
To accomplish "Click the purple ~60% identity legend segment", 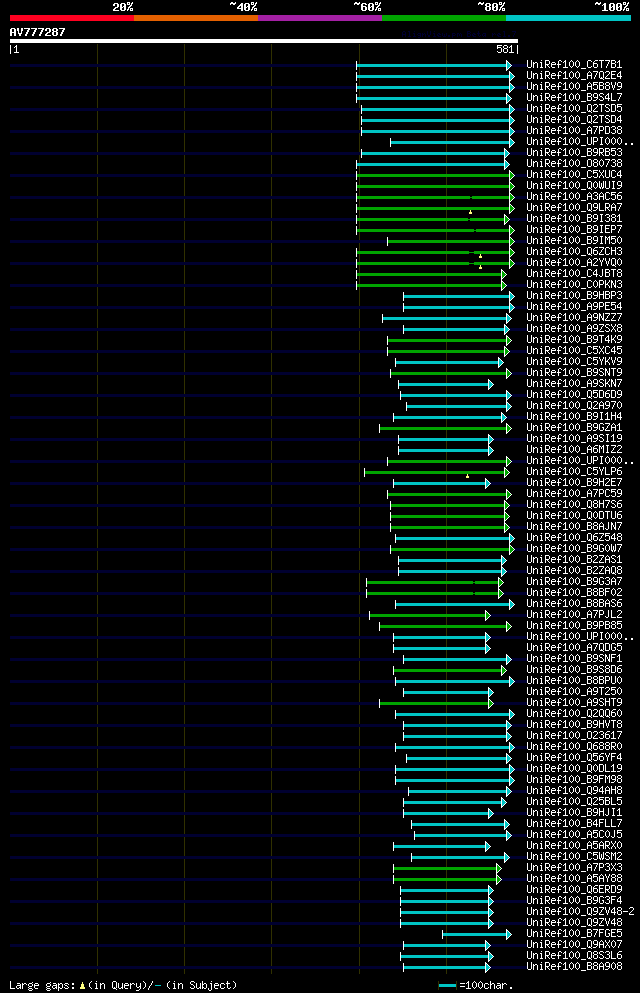I will (x=320, y=18).
